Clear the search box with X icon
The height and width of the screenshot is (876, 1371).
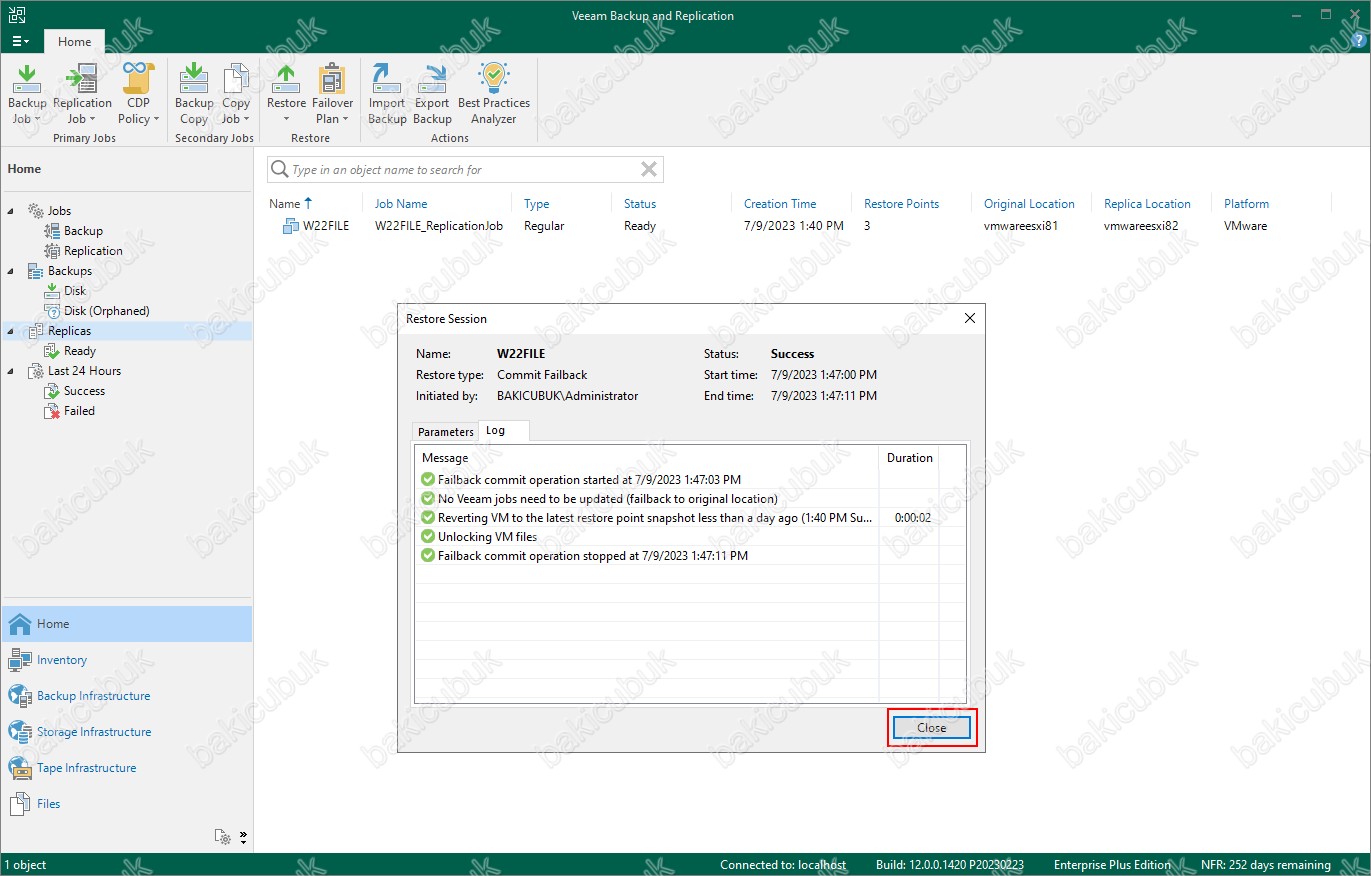click(649, 170)
